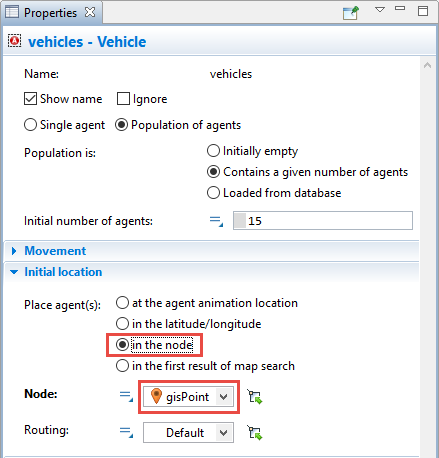This screenshot has height=458, width=439.
Task: Click the Vehicle agent icon in the header
Action: point(15,41)
